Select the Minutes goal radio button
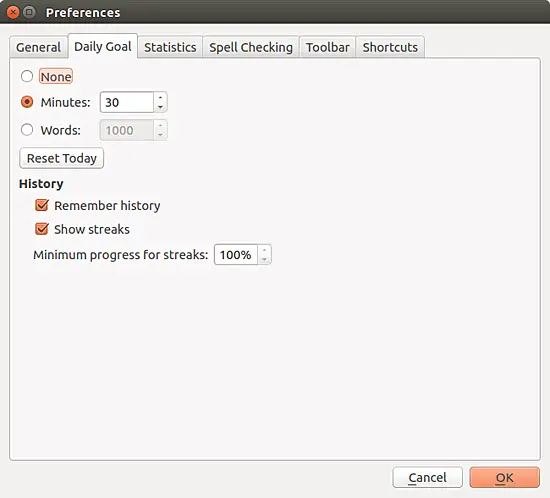The image size is (550, 498). coord(27,102)
